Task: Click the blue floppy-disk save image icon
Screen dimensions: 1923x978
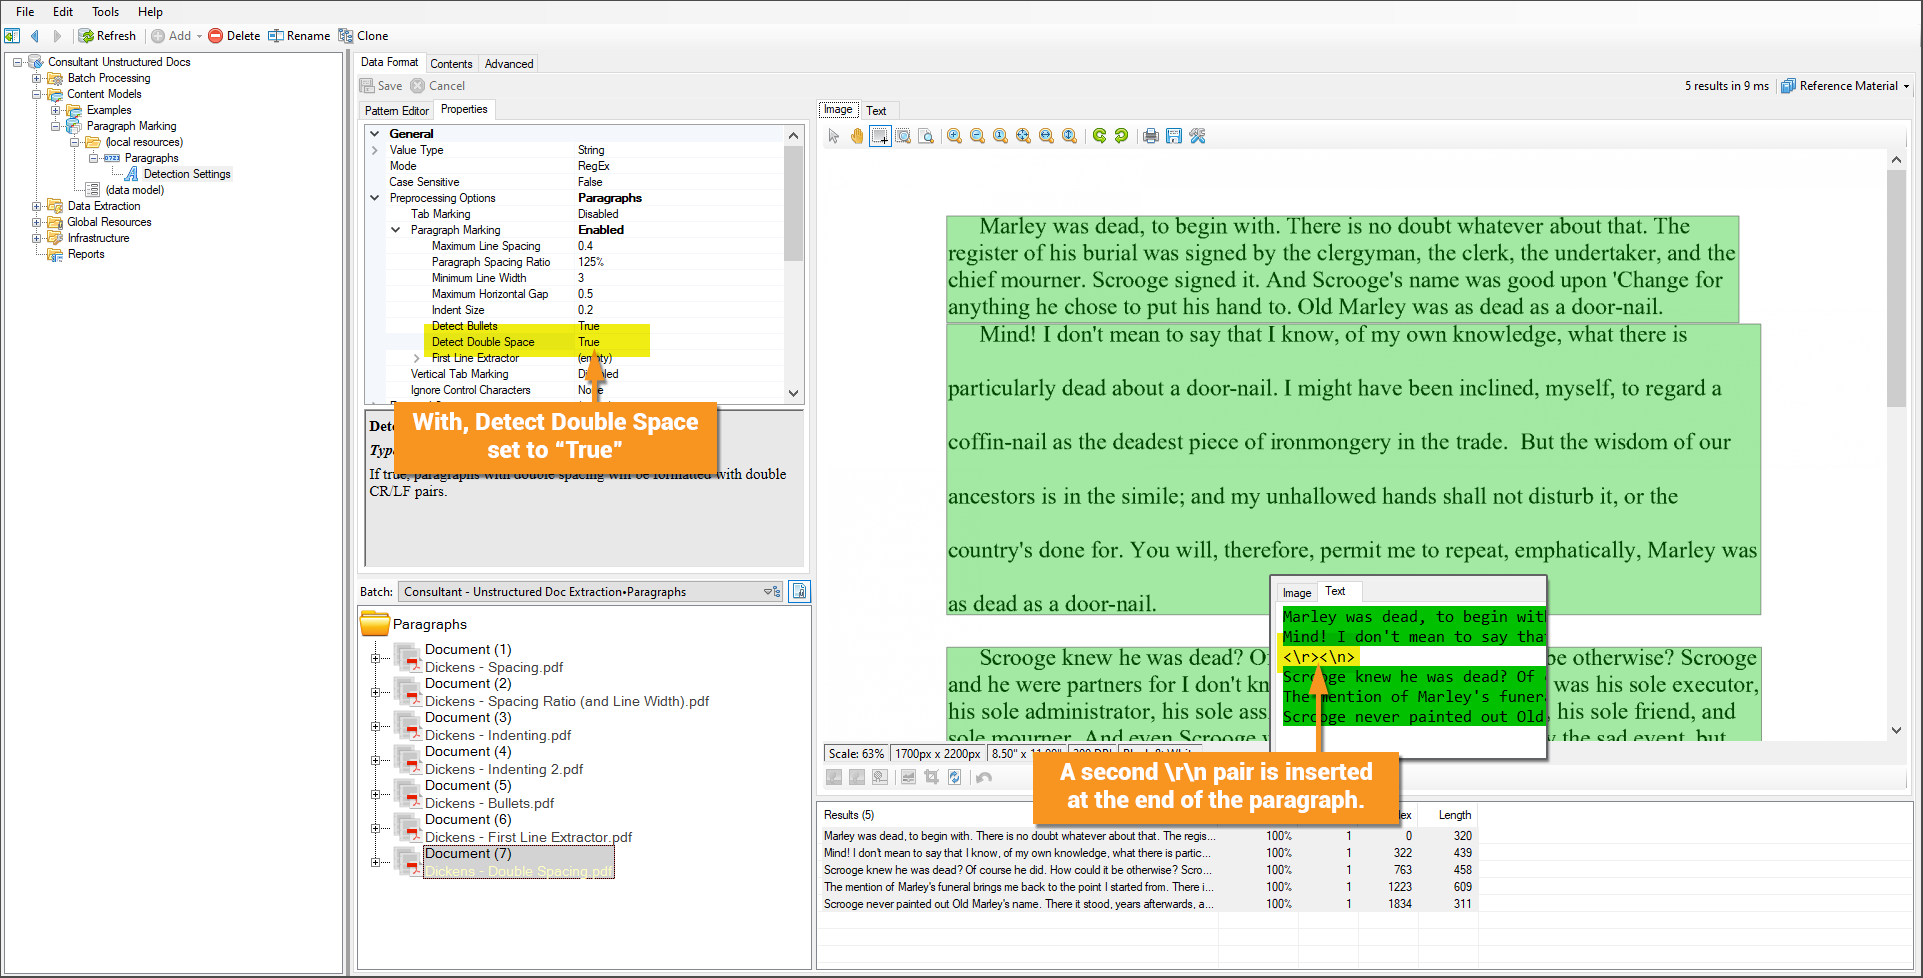Action: 1174,136
